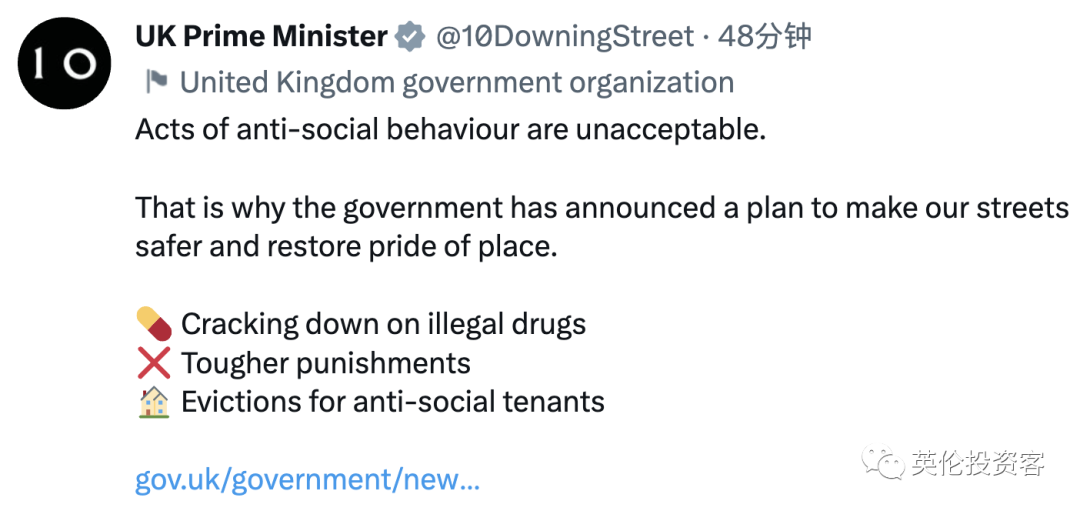Click the house emoji icon

(x=154, y=402)
